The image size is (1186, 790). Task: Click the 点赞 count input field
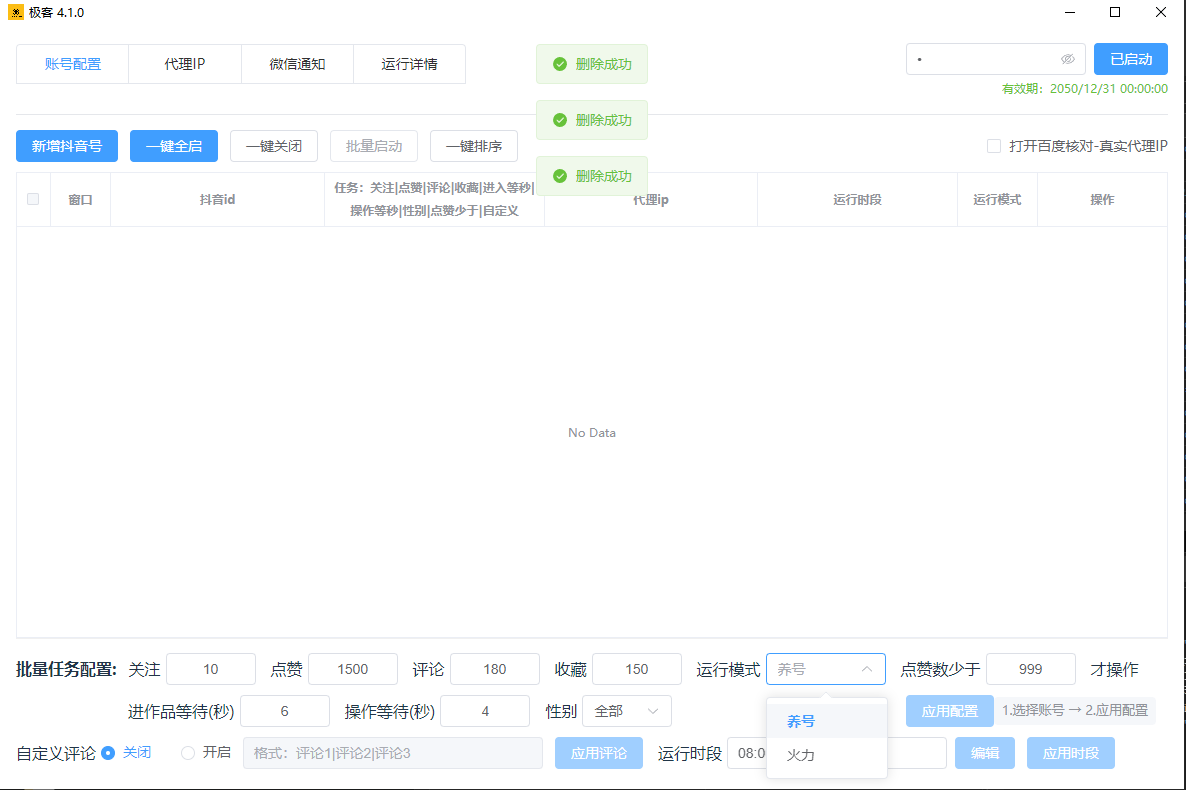tap(352, 669)
